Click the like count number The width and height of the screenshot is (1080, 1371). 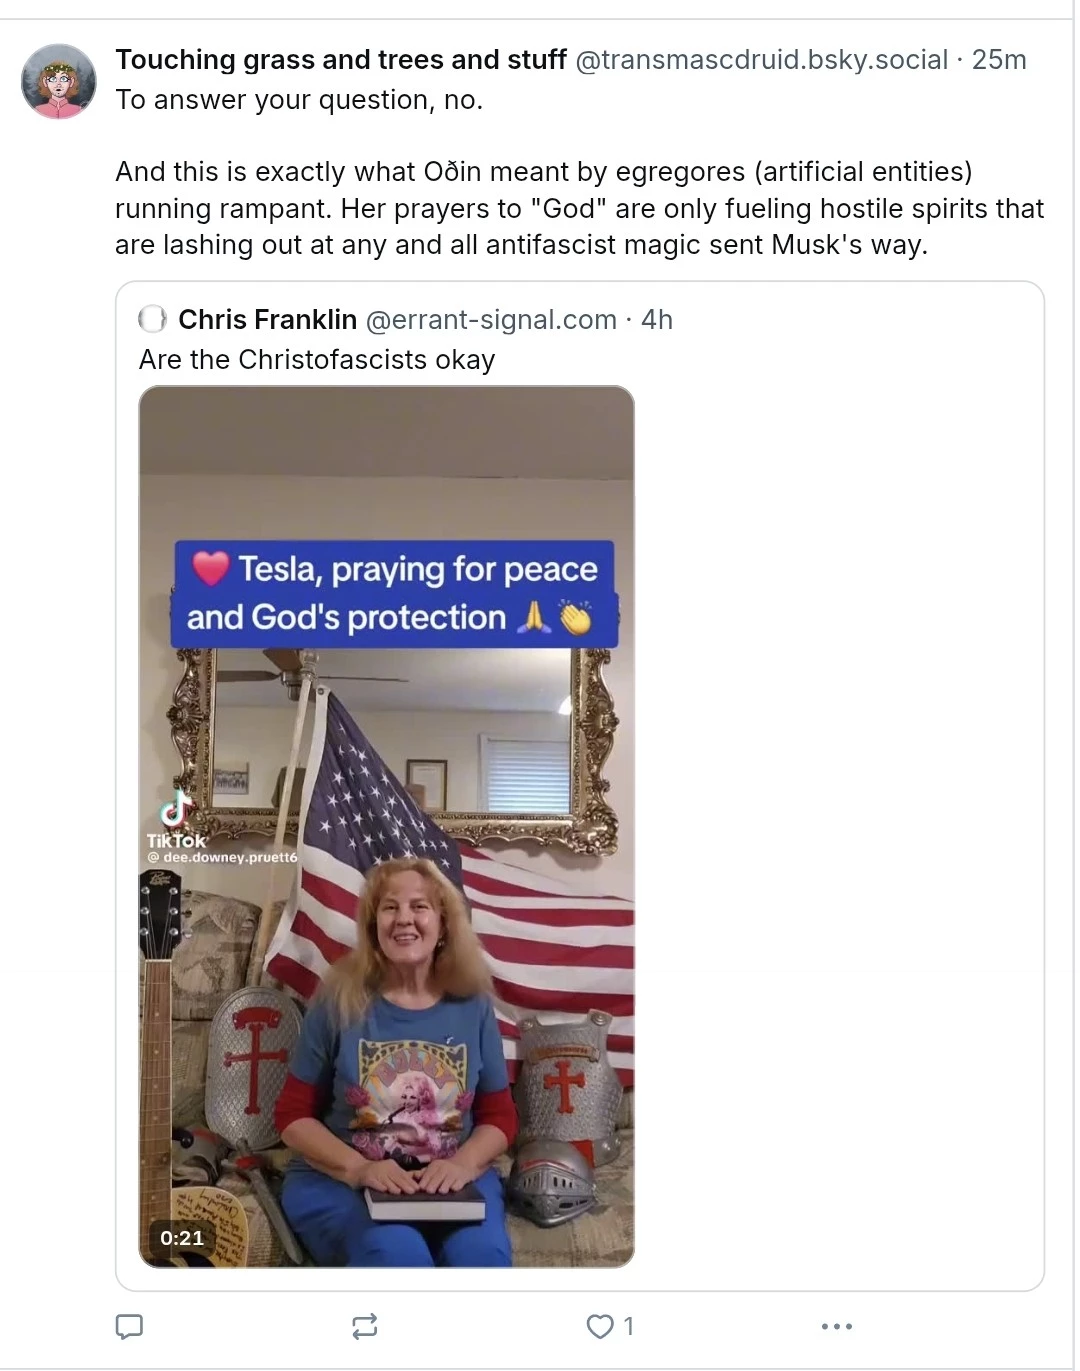628,1327
